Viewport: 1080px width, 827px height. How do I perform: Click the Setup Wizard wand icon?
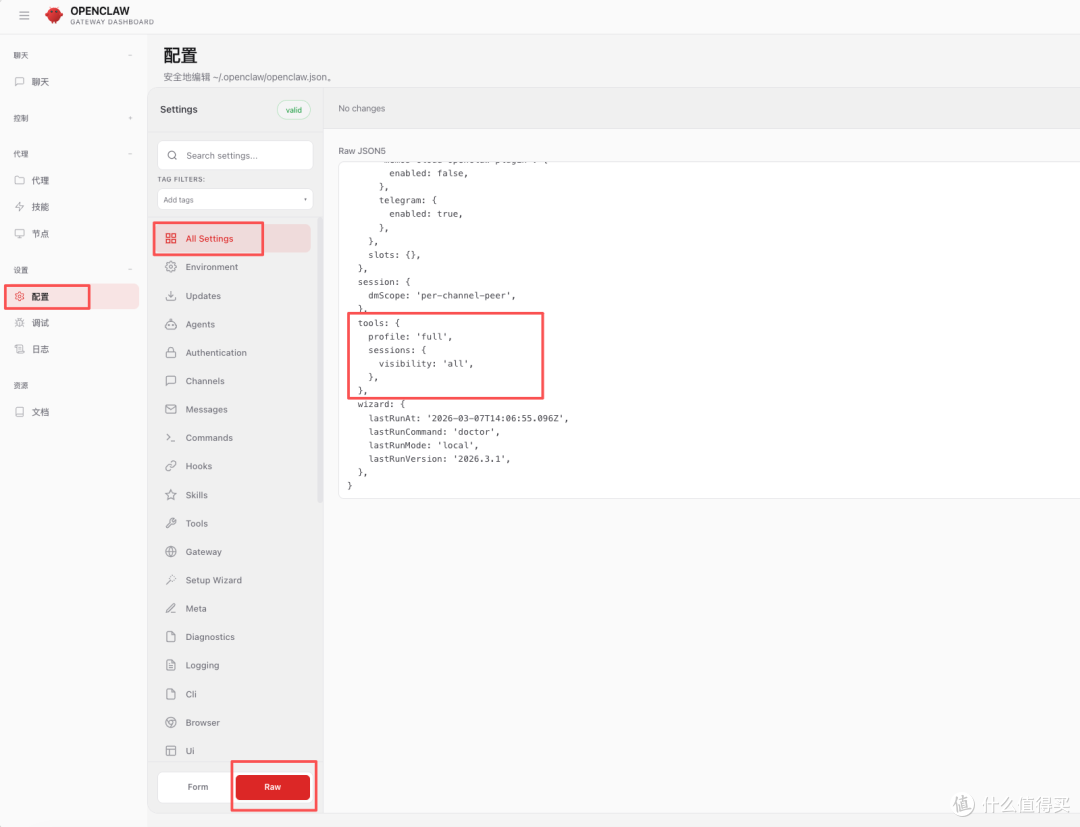point(171,580)
